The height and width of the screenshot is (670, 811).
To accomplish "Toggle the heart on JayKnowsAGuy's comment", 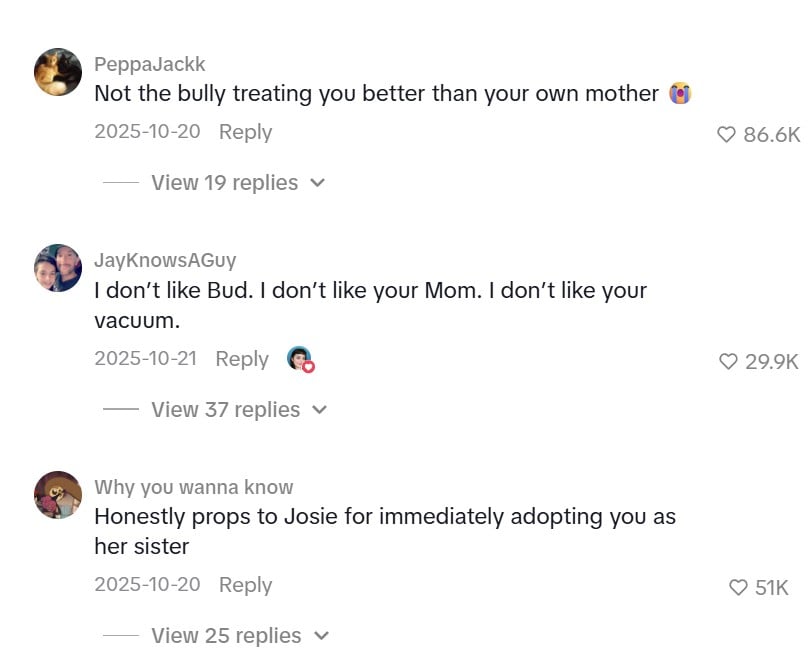I will [x=729, y=362].
